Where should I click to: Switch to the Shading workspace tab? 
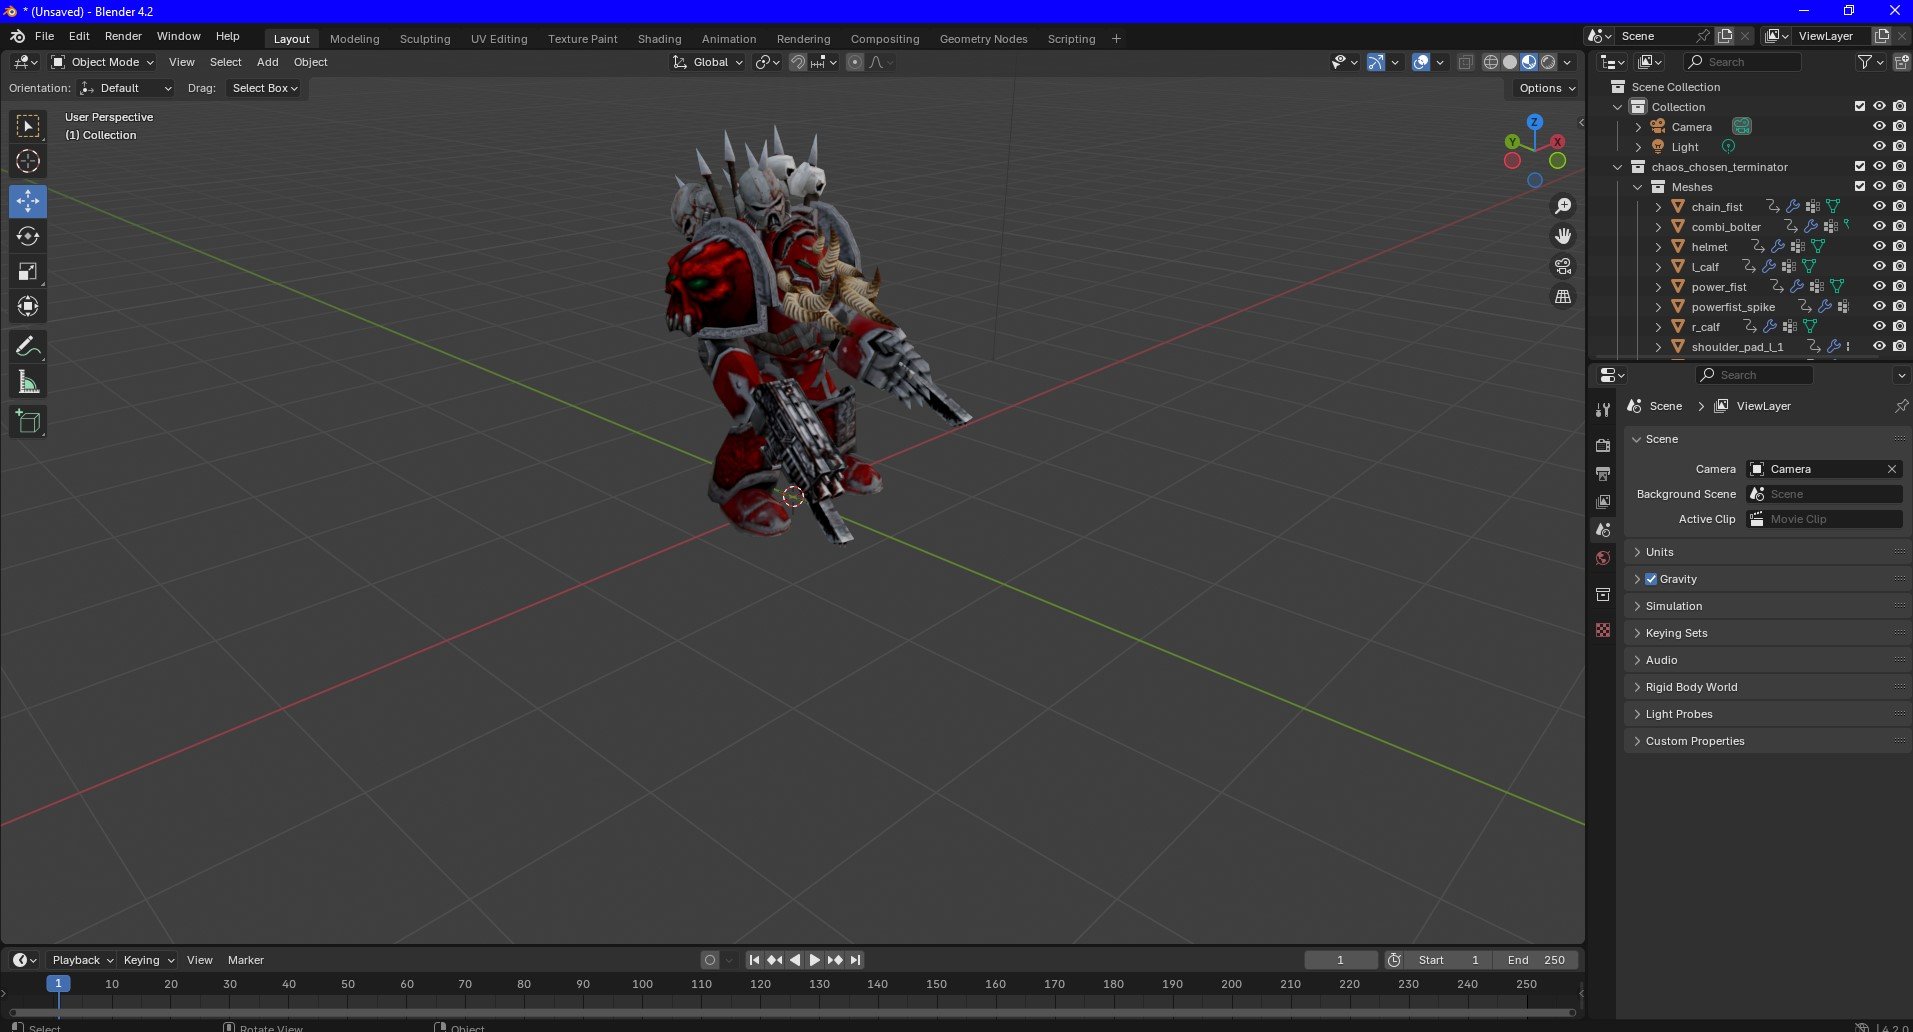tap(659, 39)
